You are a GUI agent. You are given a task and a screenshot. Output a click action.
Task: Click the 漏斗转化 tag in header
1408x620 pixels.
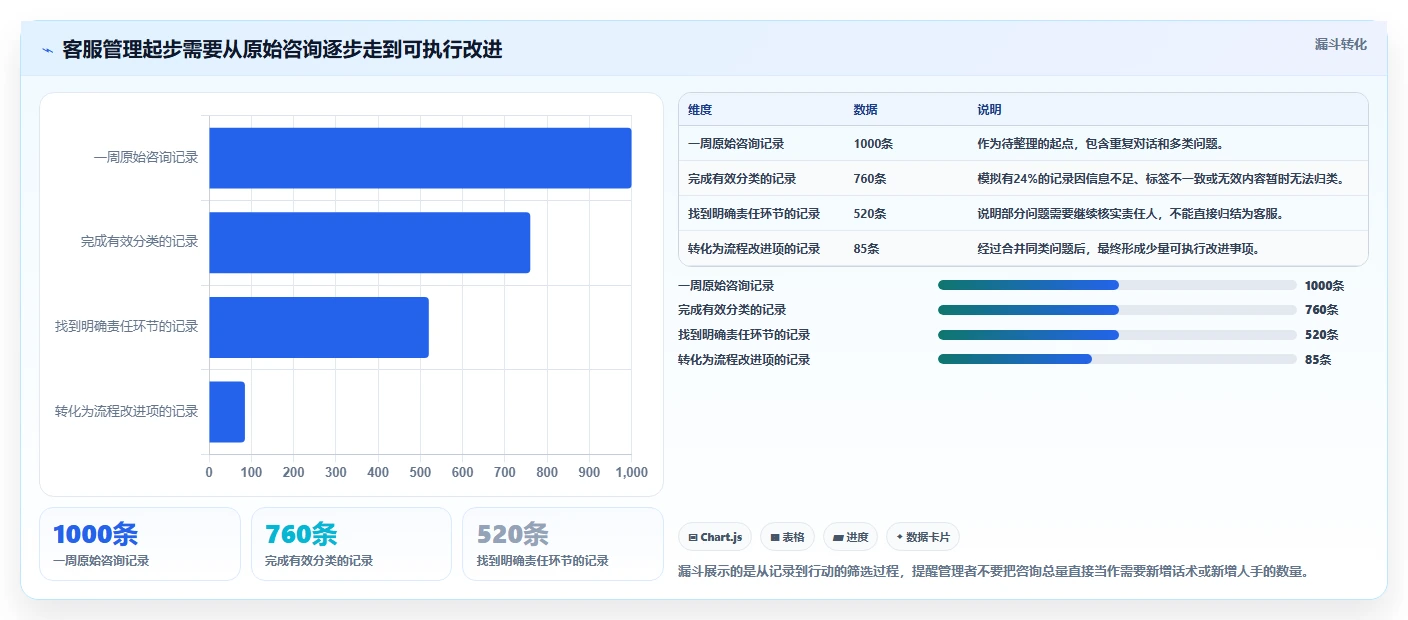[x=1340, y=44]
